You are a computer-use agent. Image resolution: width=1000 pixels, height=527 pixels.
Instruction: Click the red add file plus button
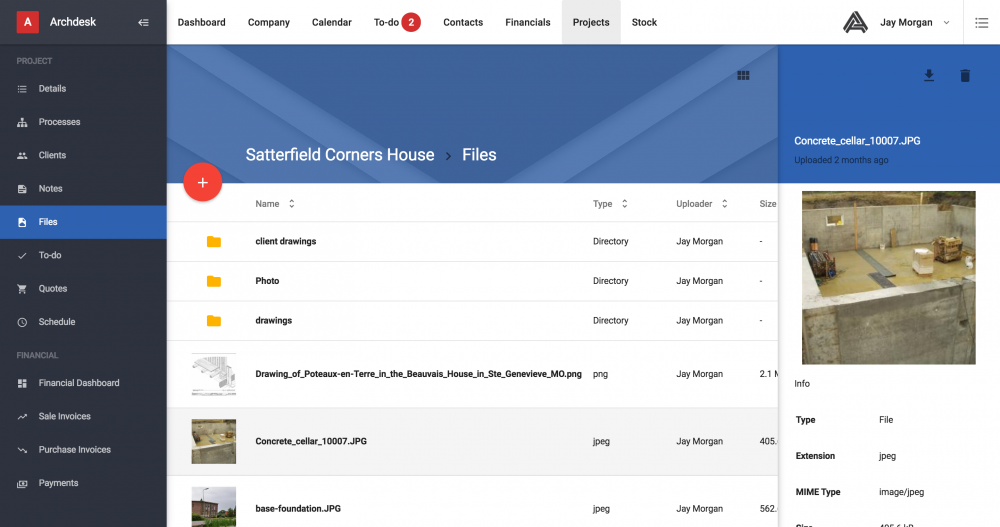click(x=203, y=182)
